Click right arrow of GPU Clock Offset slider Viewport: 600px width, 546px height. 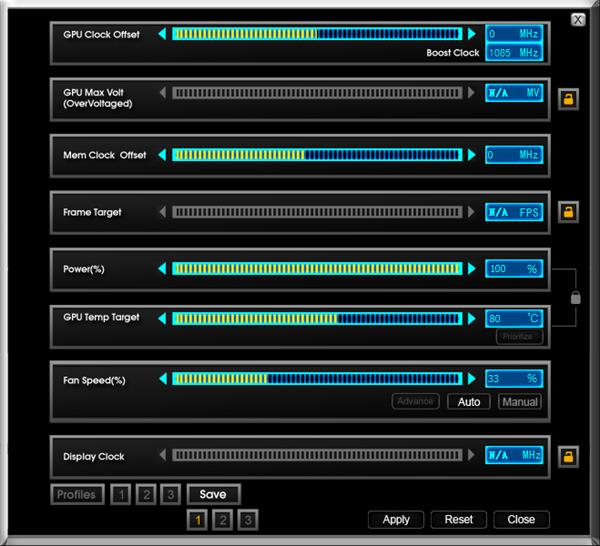coord(472,34)
